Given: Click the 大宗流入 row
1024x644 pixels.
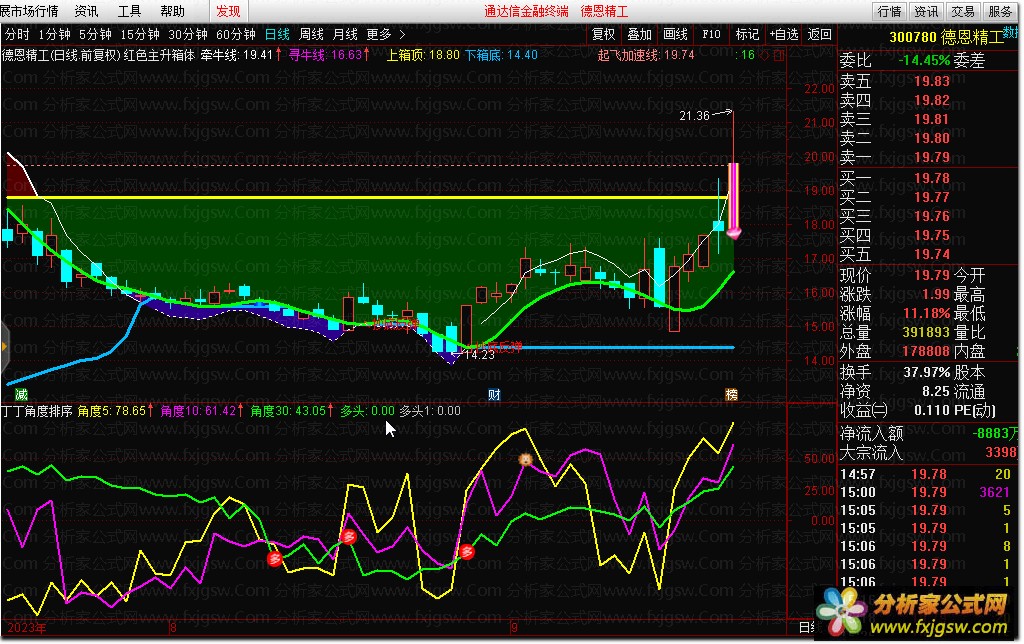Looking at the screenshot, I should click(929, 452).
